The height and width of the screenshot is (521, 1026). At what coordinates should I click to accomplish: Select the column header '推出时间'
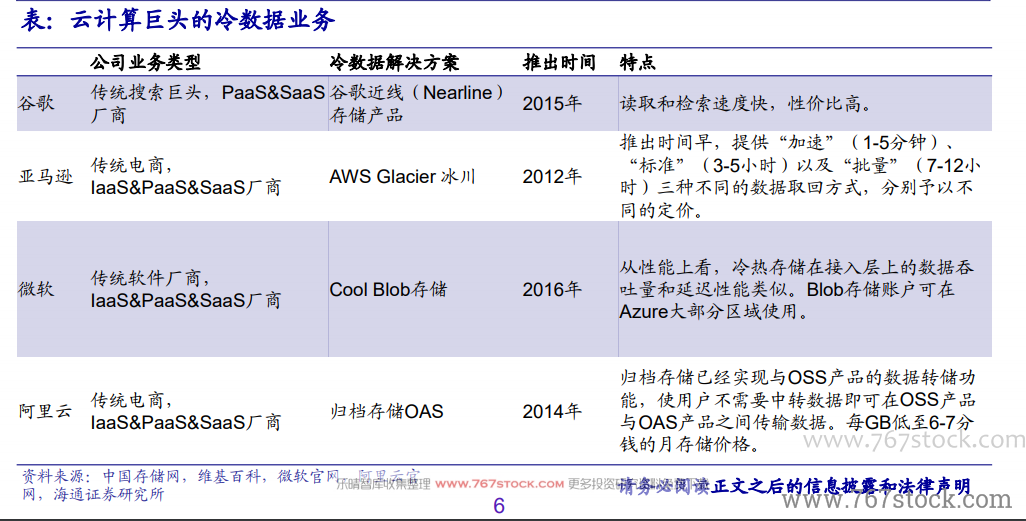click(x=559, y=63)
